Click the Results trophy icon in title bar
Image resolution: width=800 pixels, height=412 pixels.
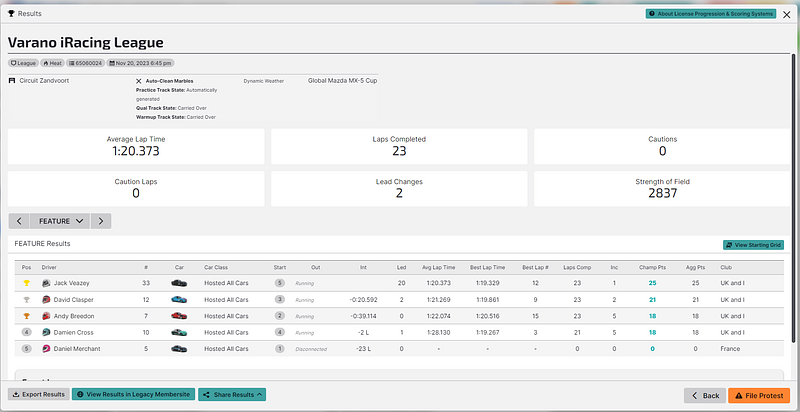(11, 14)
